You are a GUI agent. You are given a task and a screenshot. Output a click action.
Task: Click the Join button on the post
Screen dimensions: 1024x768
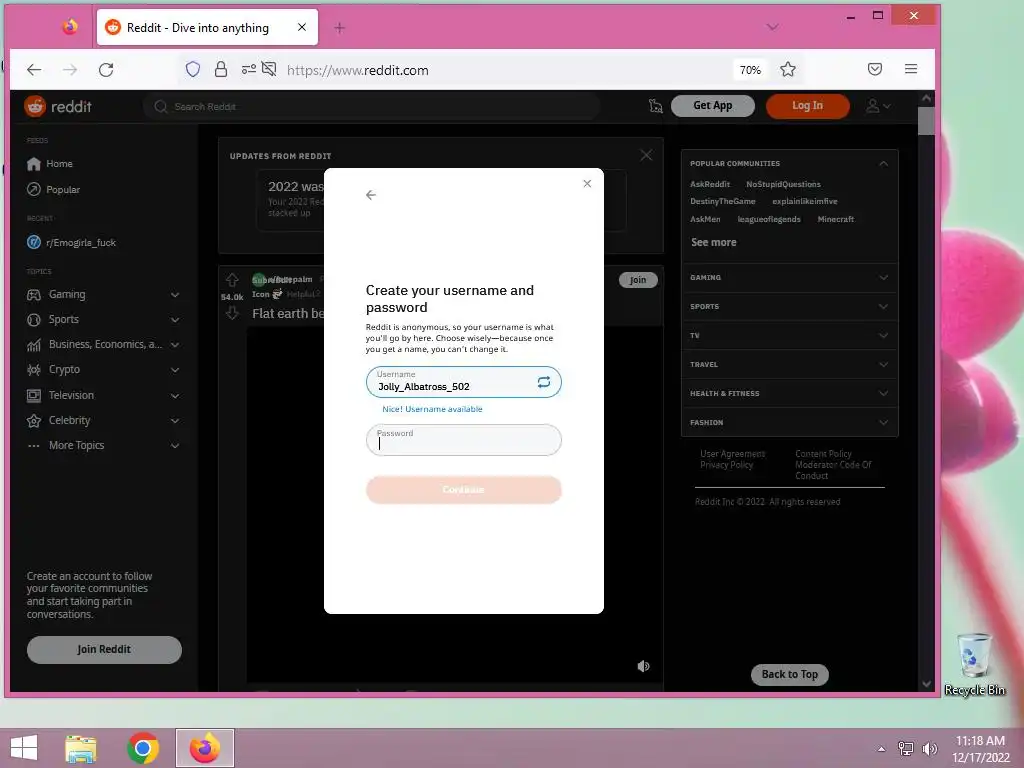(638, 280)
